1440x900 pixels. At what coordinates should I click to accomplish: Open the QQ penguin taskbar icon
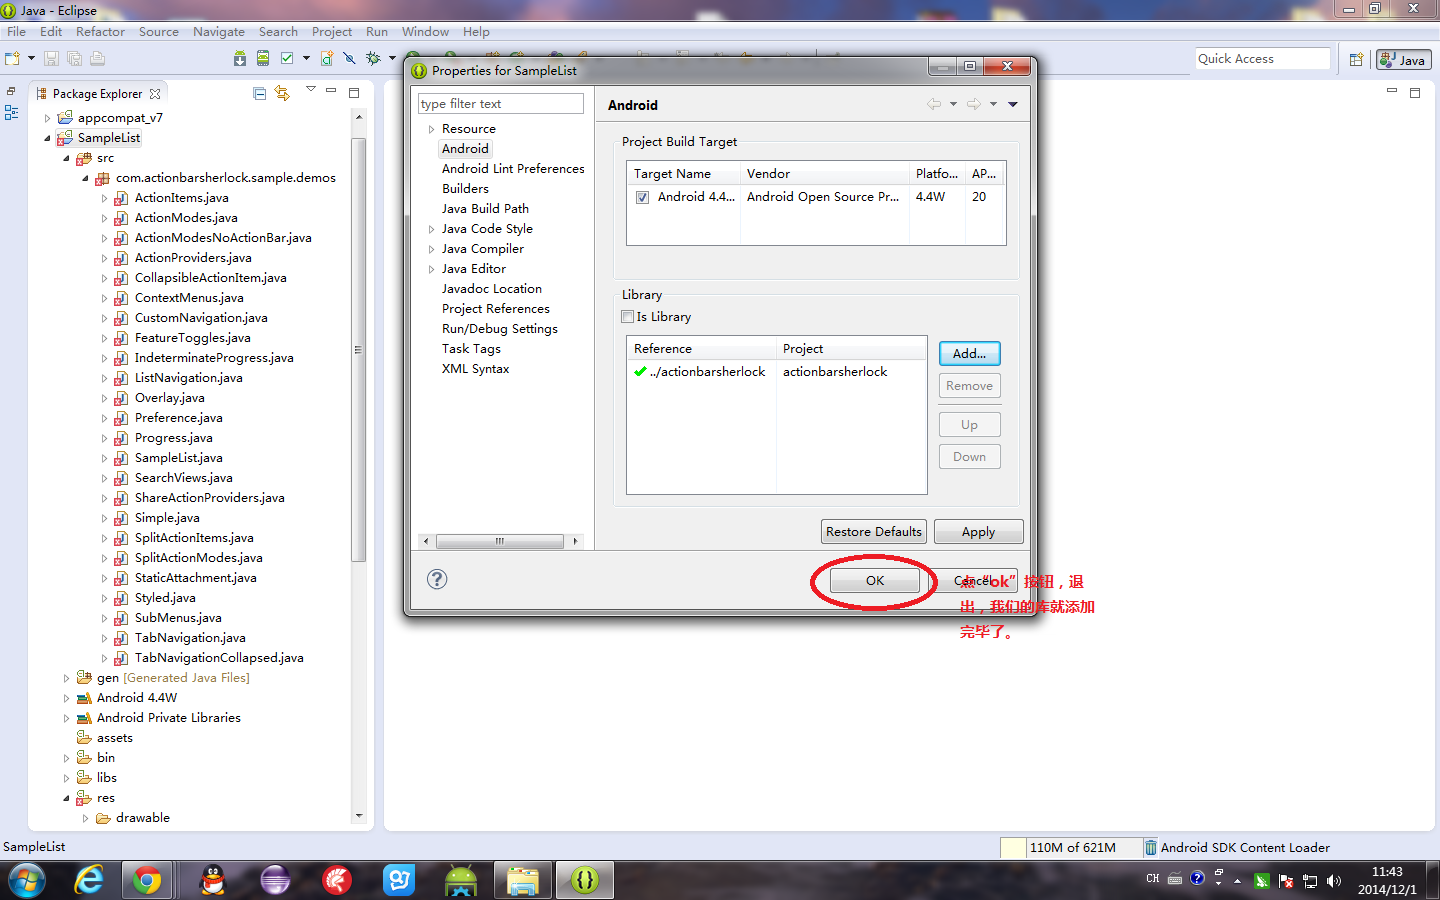pos(213,880)
